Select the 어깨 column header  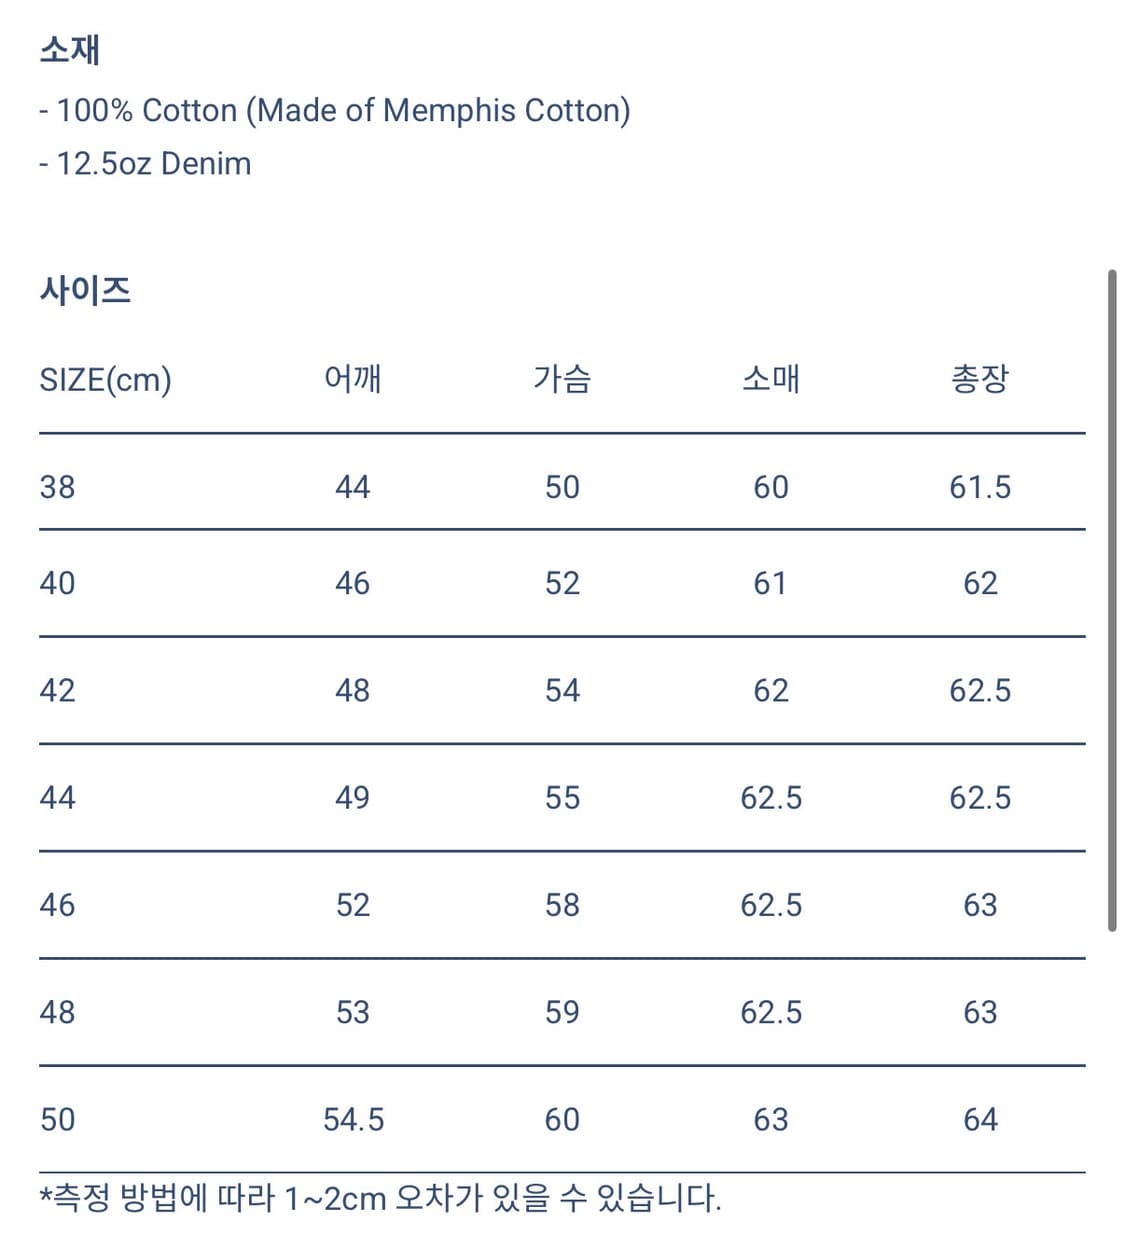352,379
